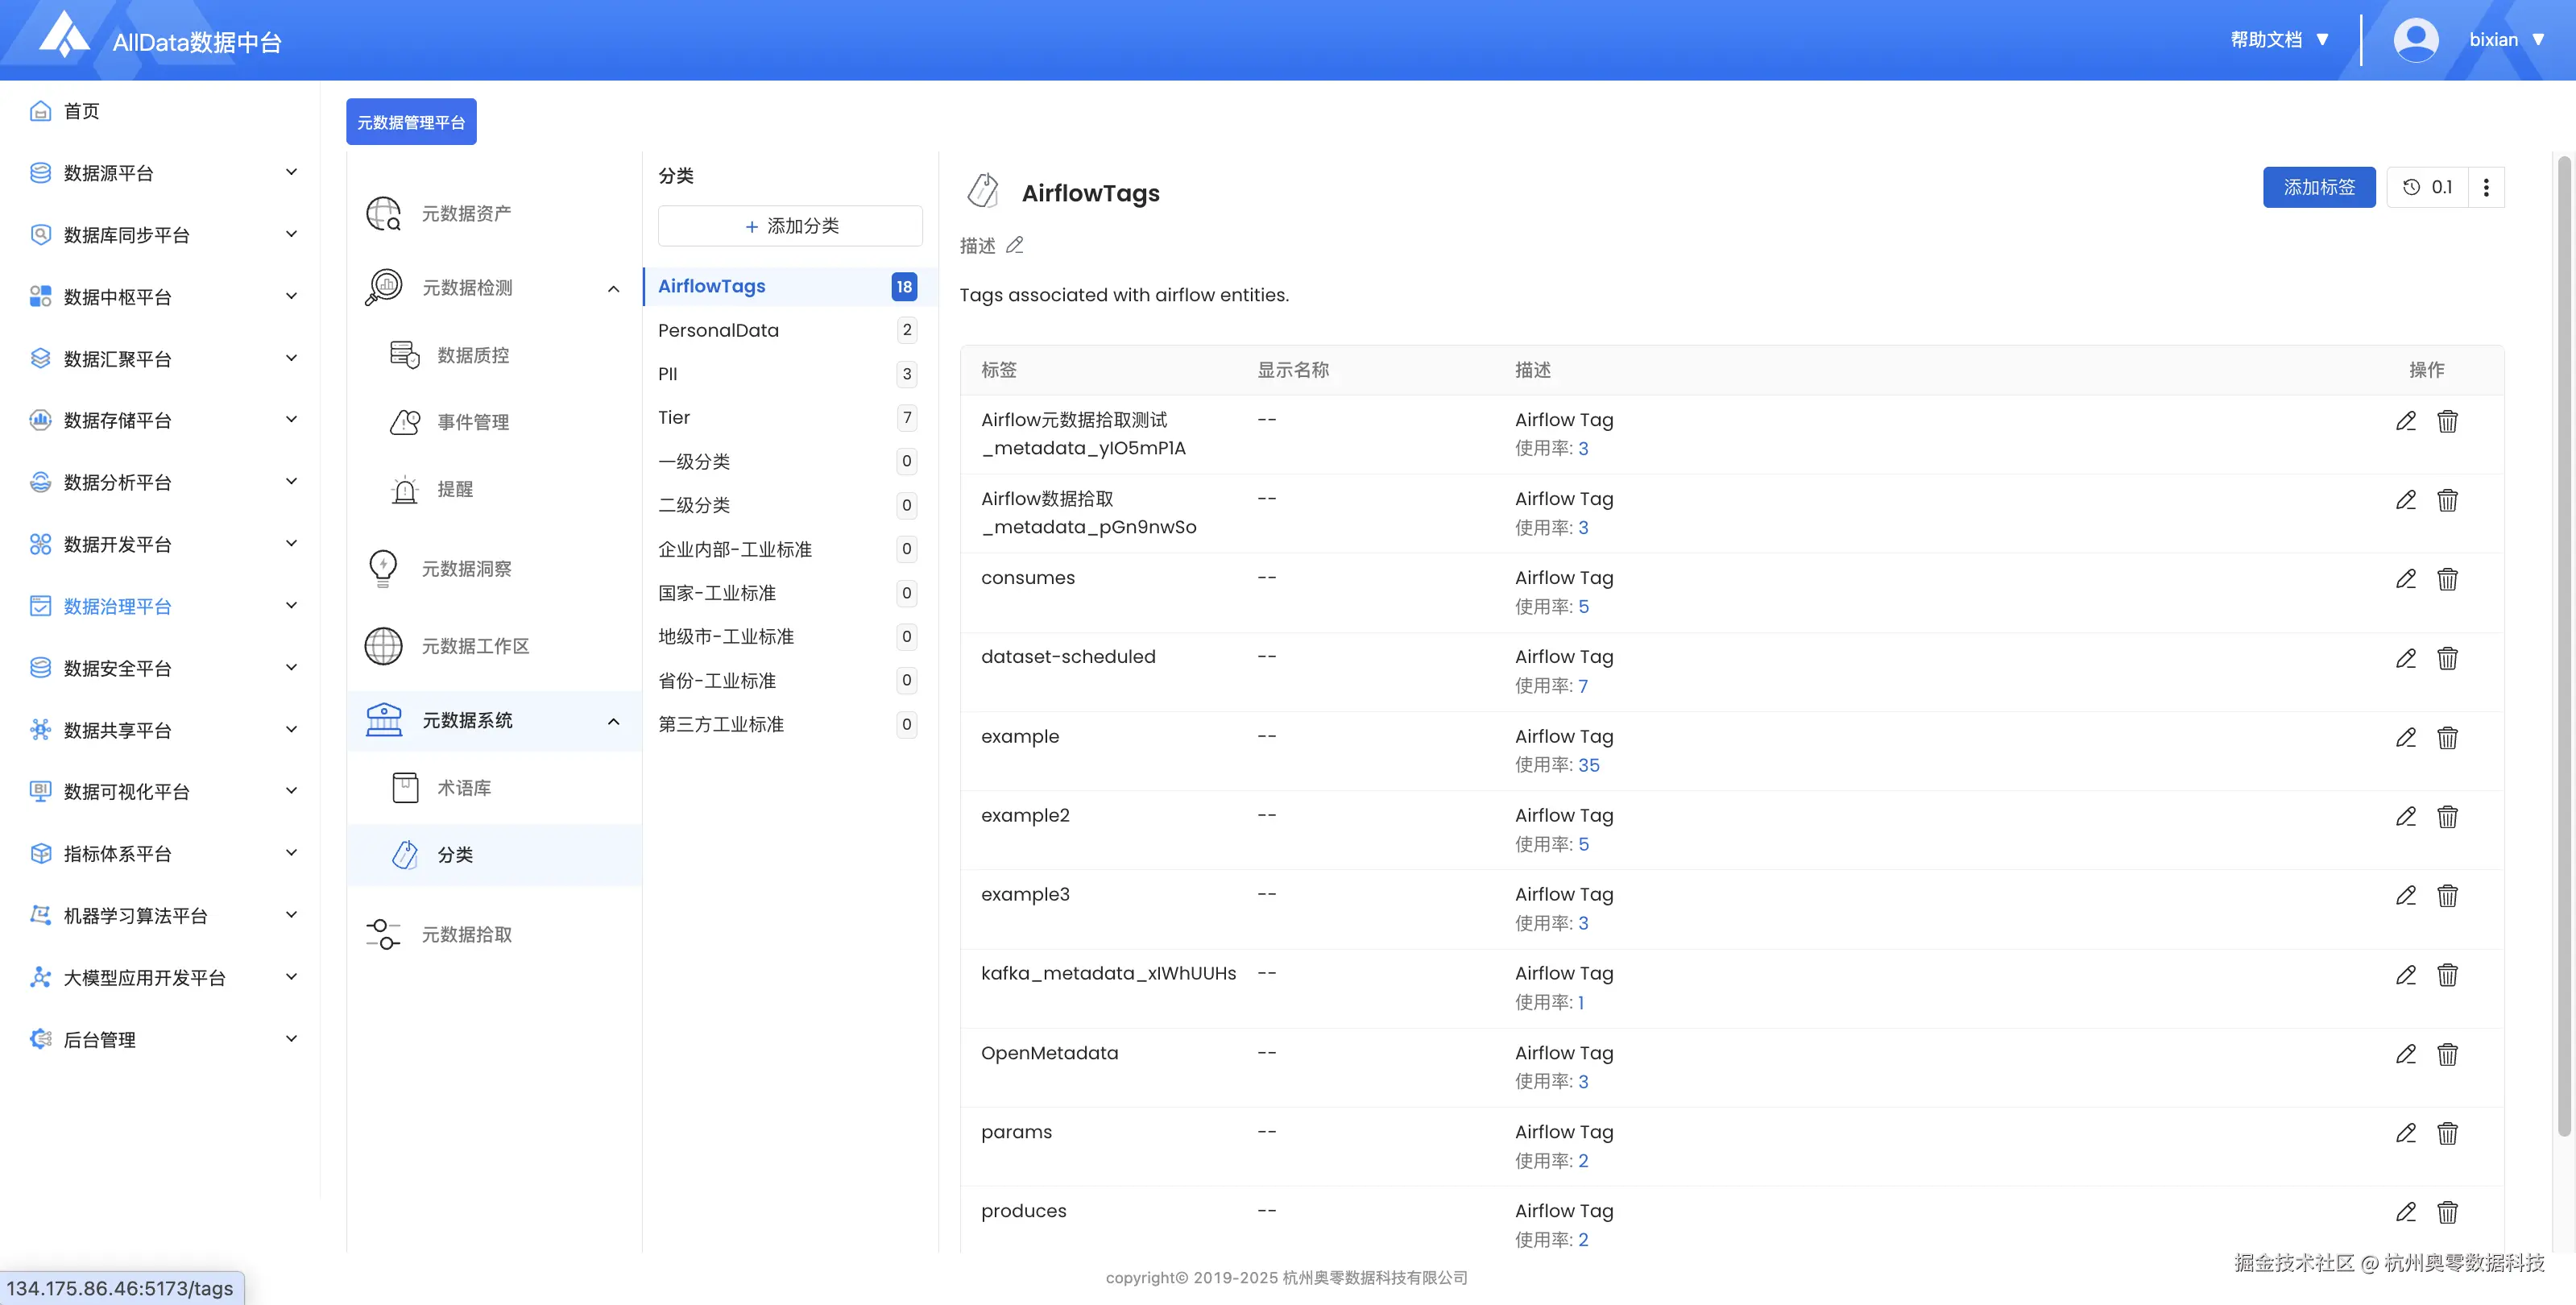Collapse the 元数据系统 section
Screen dimensions: 2576x1305
pos(613,721)
